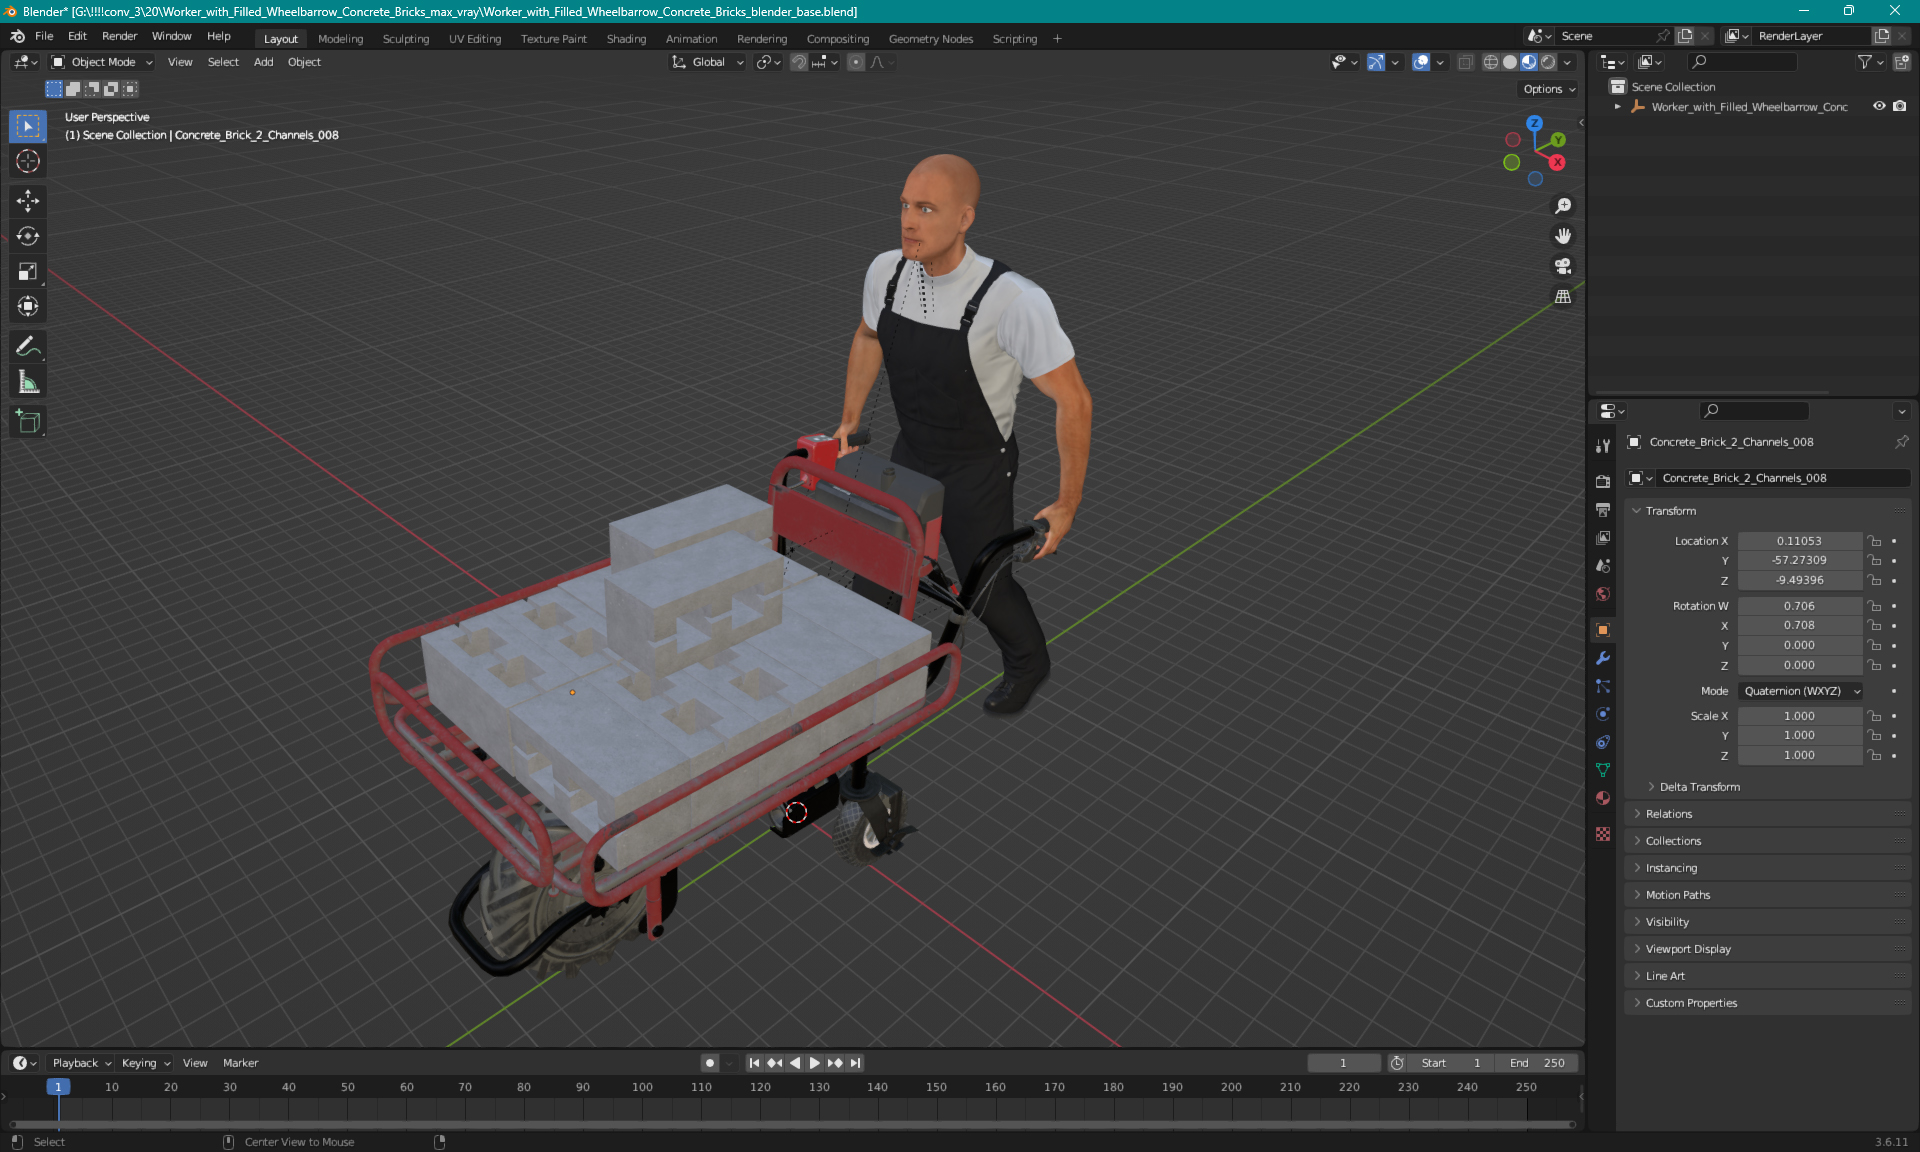Open the Render properties tab
Viewport: 1920px width, 1152px height.
coord(1603,481)
